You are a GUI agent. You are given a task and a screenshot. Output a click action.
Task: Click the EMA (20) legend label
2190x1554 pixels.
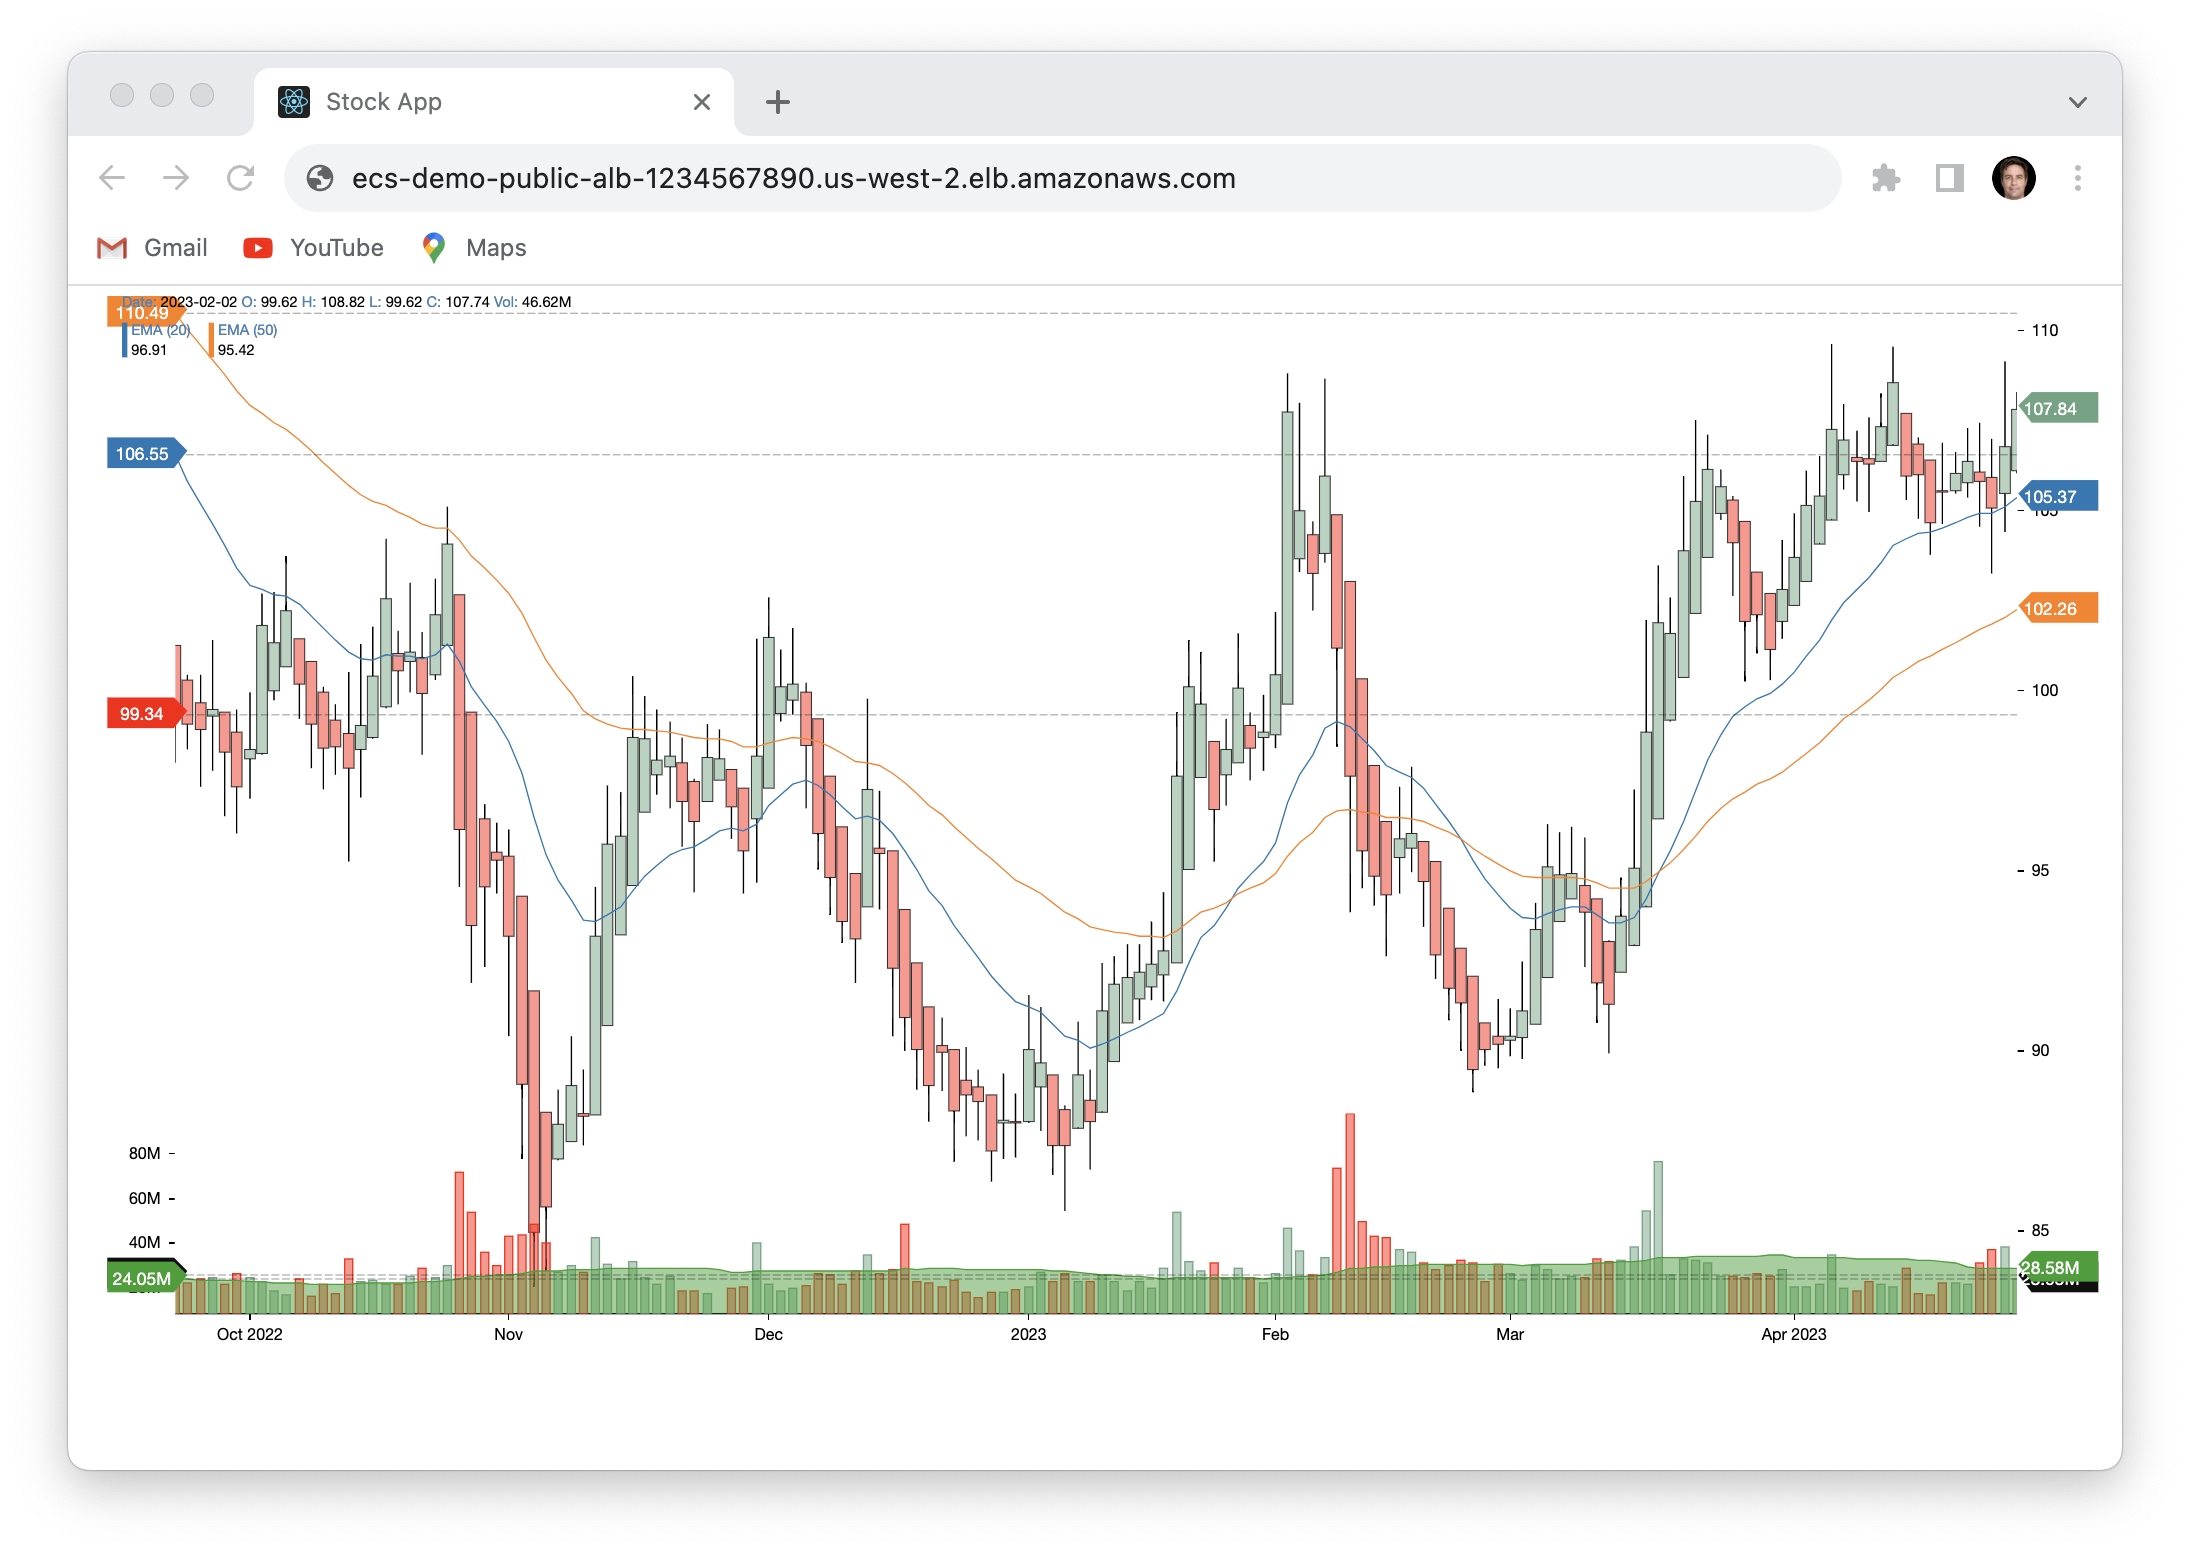click(x=161, y=330)
